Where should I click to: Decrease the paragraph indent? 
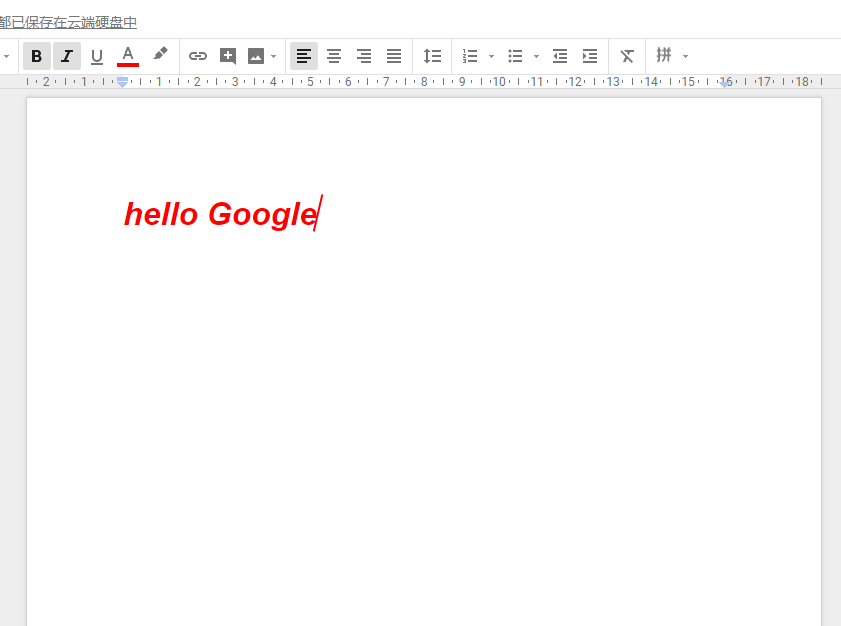coord(560,56)
